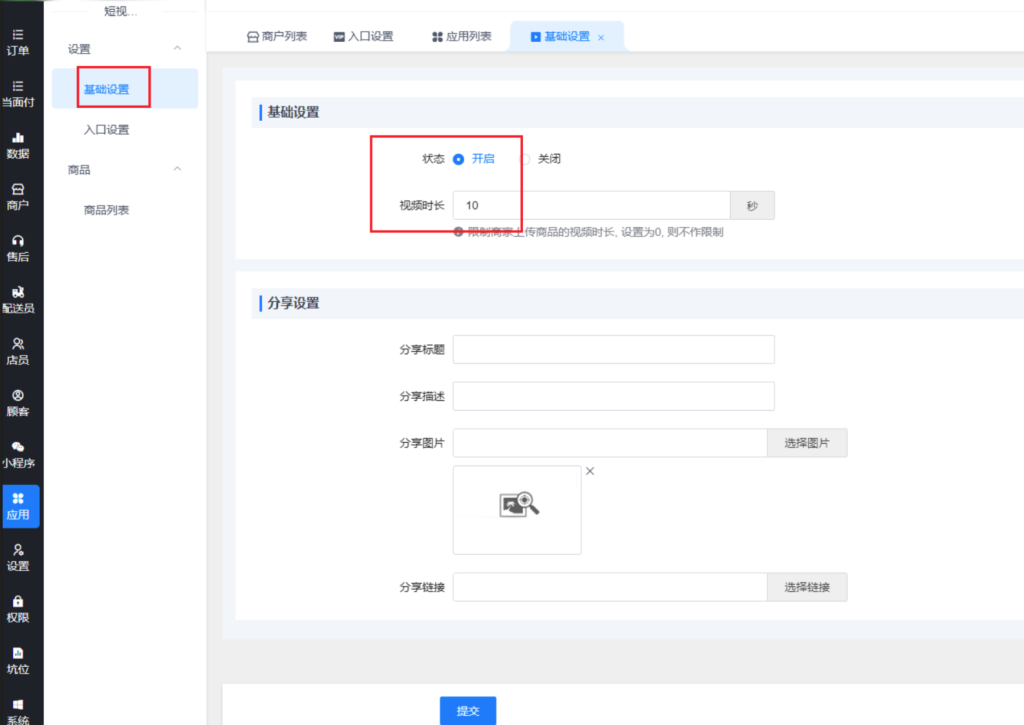Select the 关闭 status radio button

pos(525,159)
